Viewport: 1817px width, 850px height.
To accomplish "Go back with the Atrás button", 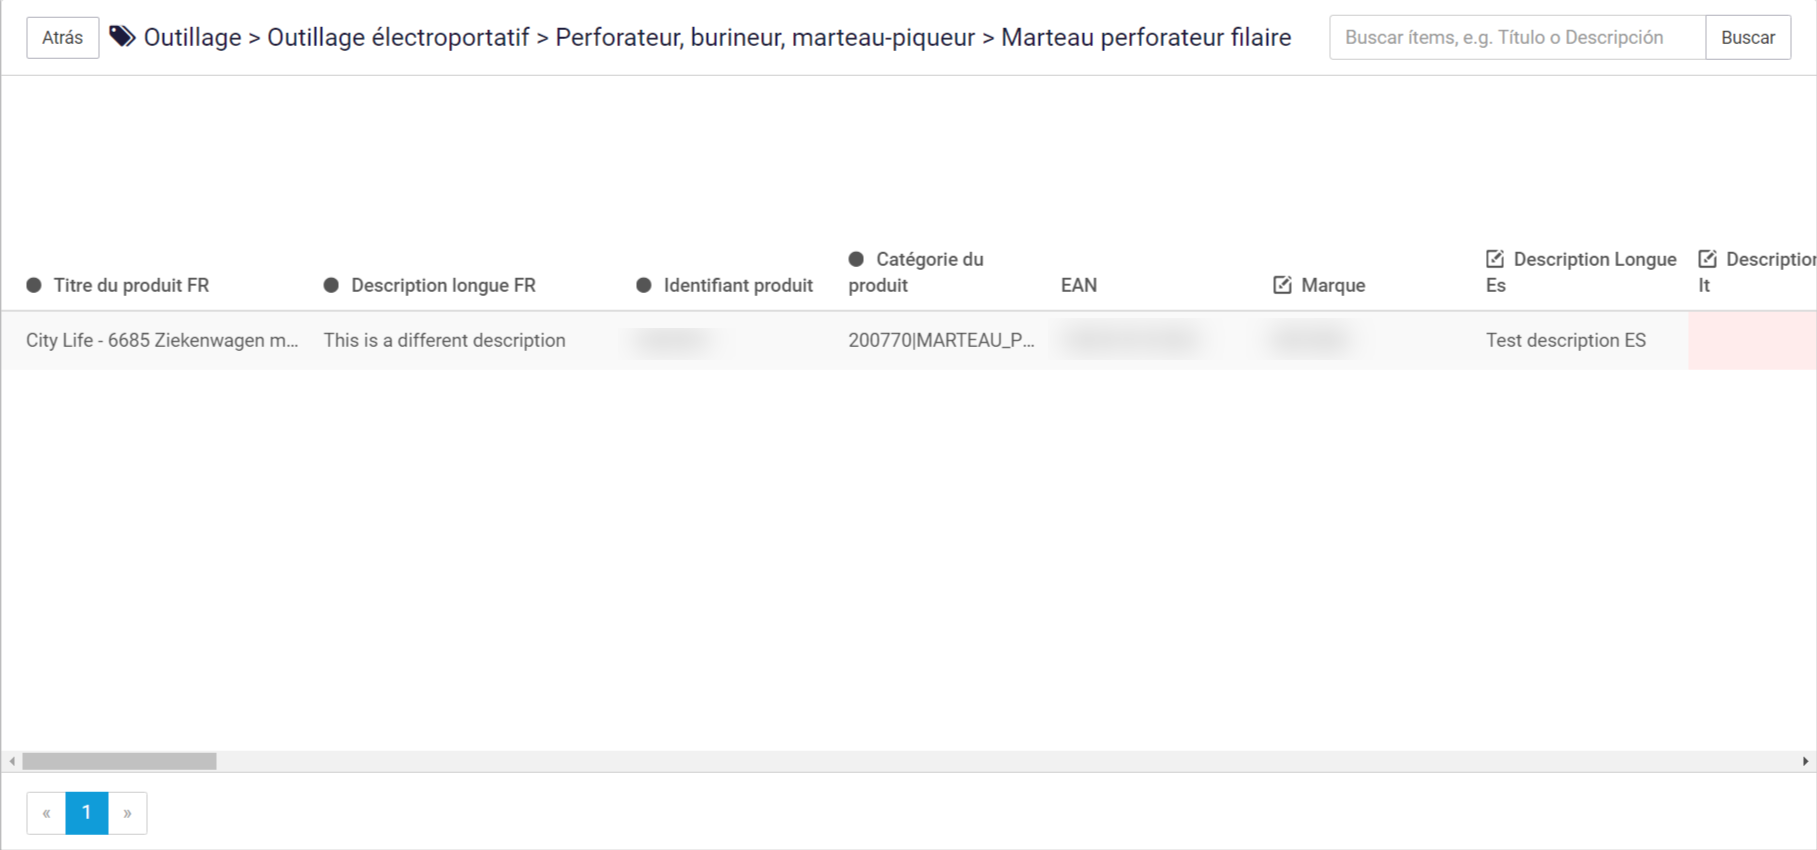I will (63, 38).
